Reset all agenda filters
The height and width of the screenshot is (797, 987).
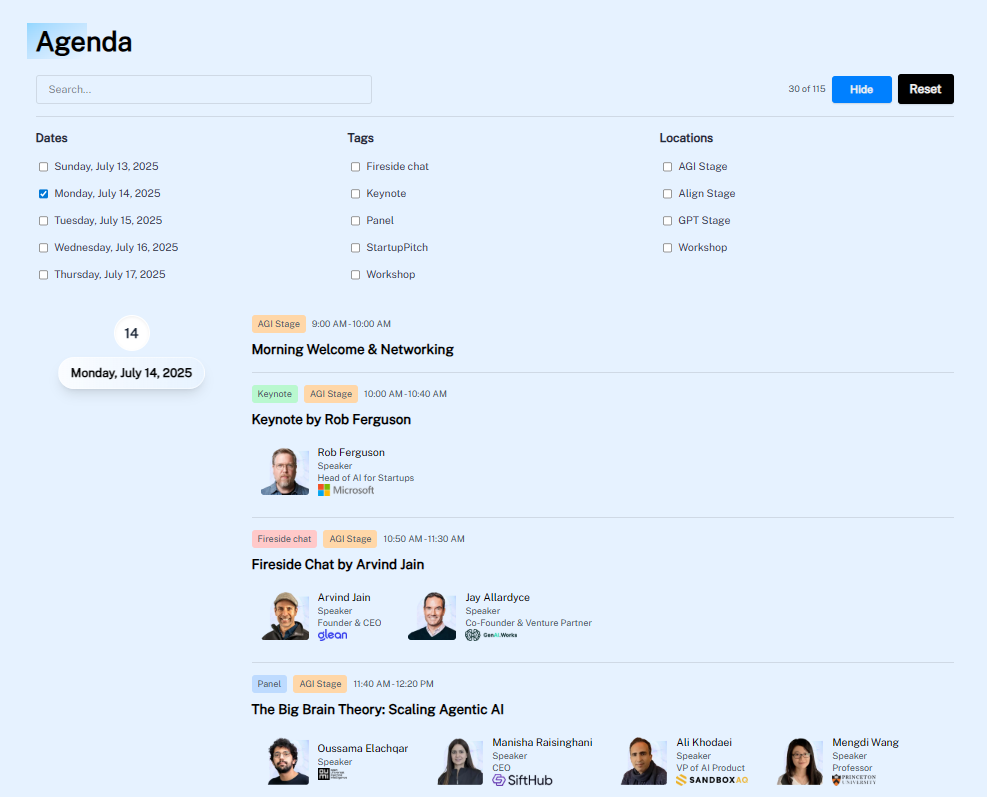click(x=925, y=89)
